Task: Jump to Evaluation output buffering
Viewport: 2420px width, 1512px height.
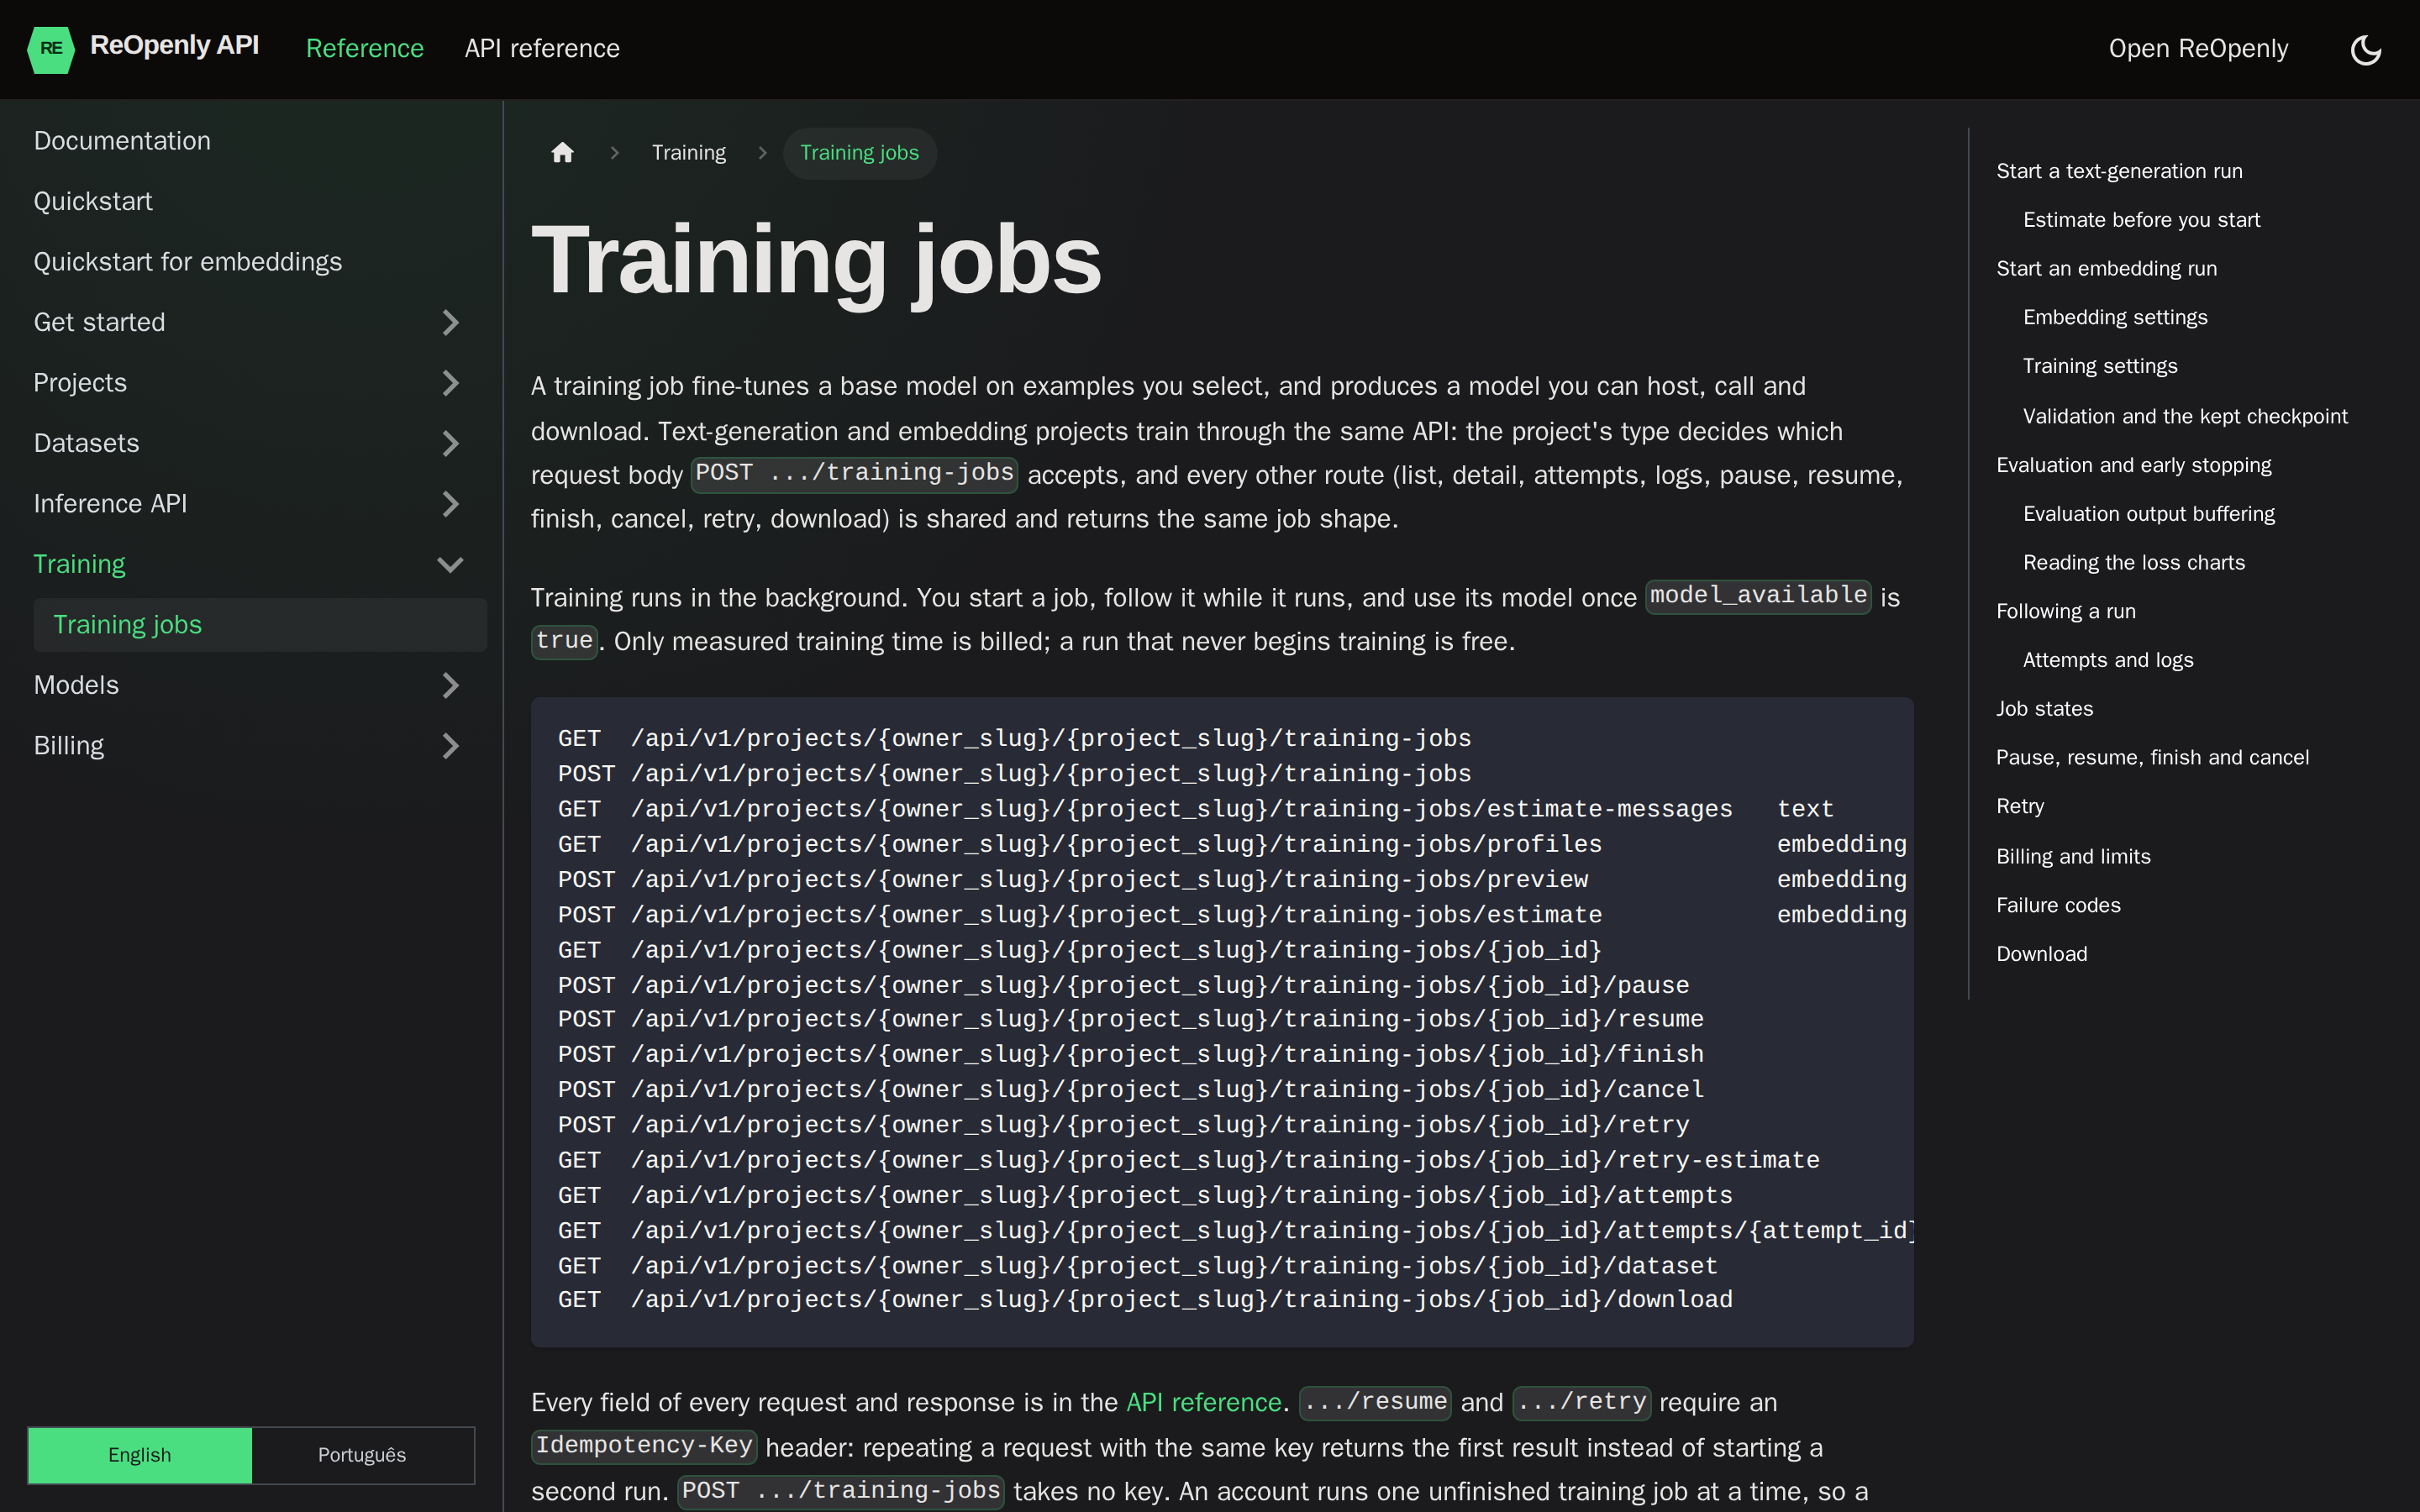Action: pos(2149,514)
